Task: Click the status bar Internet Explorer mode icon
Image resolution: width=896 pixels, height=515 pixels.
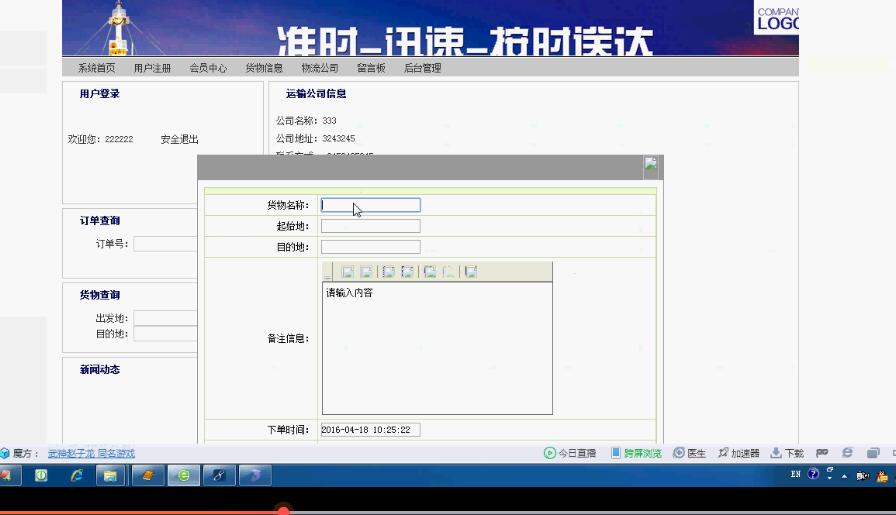Action: tap(847, 453)
